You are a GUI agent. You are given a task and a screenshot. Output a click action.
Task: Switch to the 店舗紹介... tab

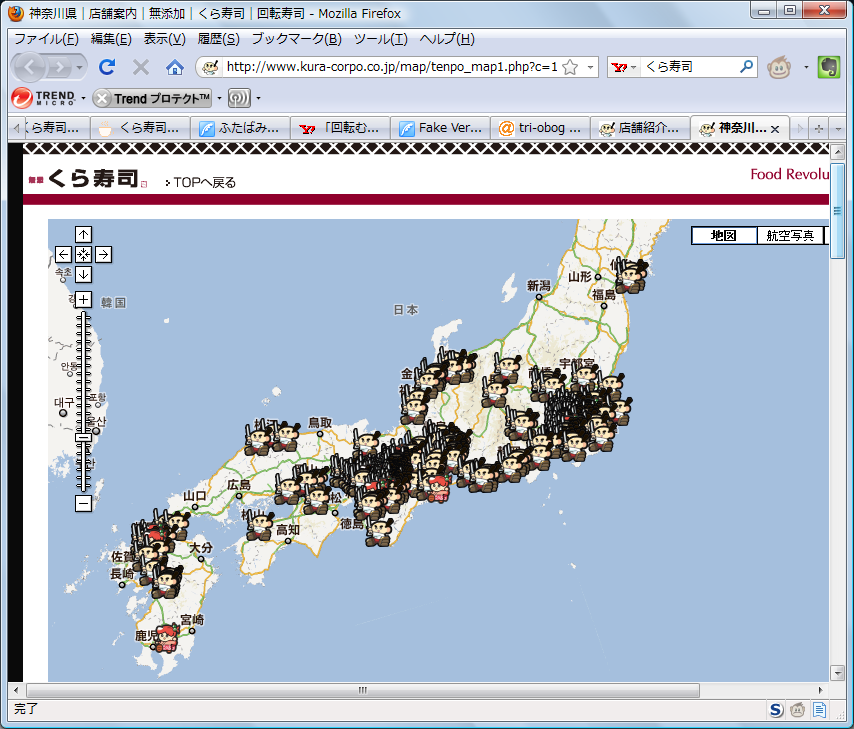[640, 128]
